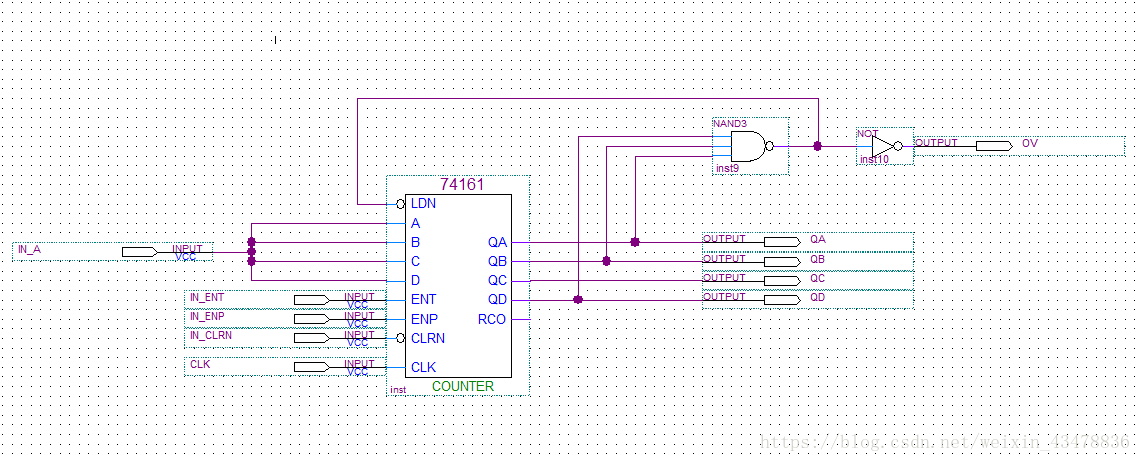
Task: Click the NAND3 label text
Action: click(729, 124)
